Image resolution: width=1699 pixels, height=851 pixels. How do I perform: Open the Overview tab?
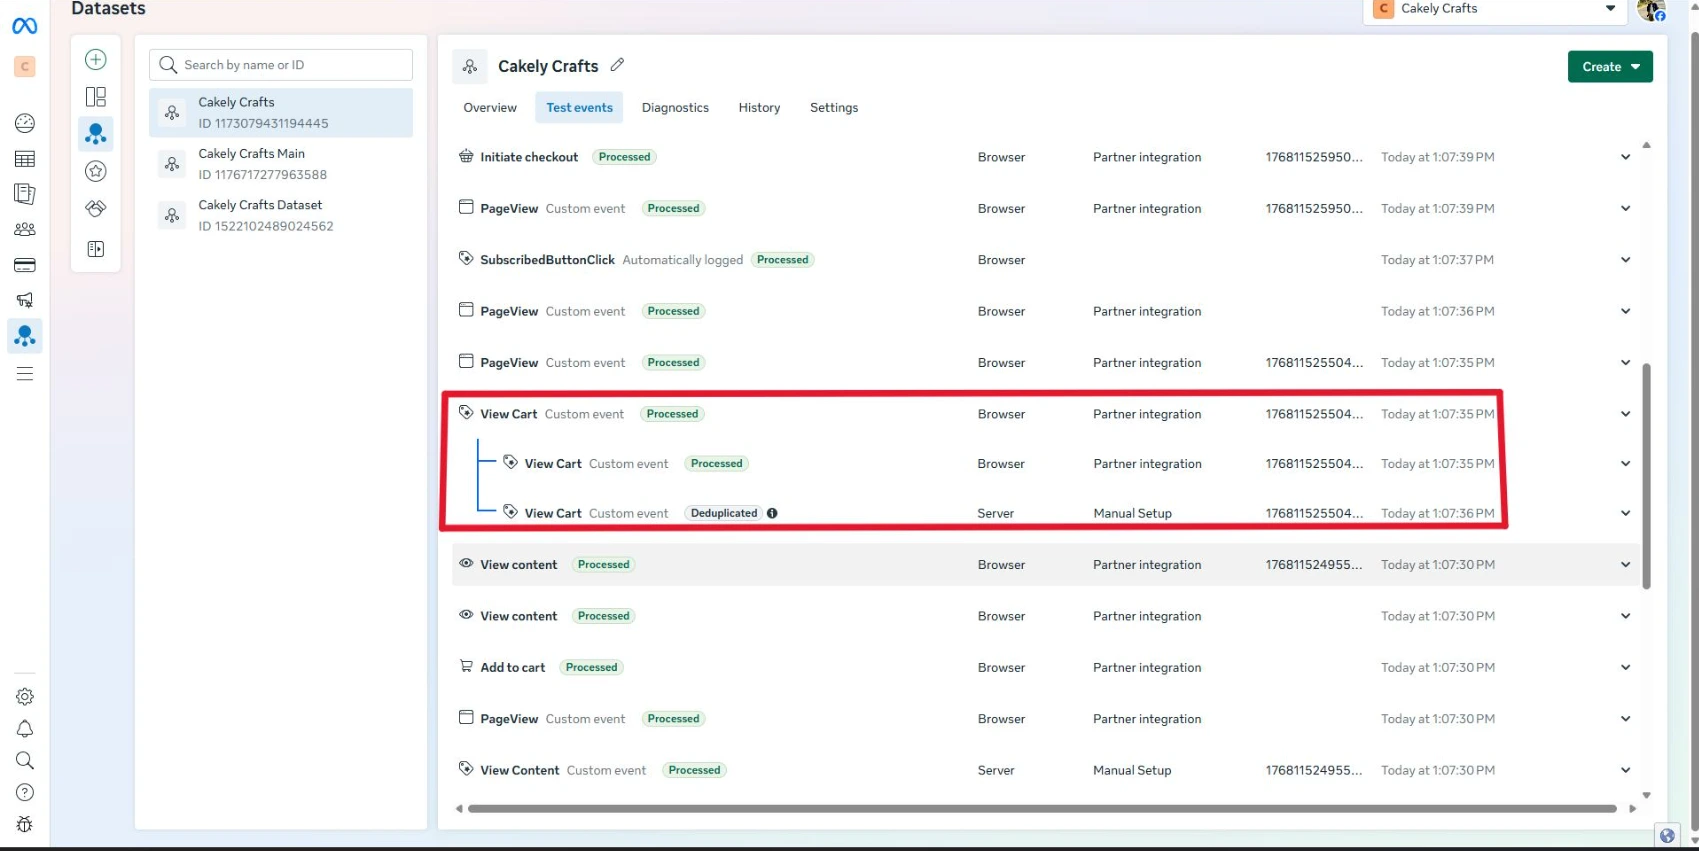click(x=490, y=108)
